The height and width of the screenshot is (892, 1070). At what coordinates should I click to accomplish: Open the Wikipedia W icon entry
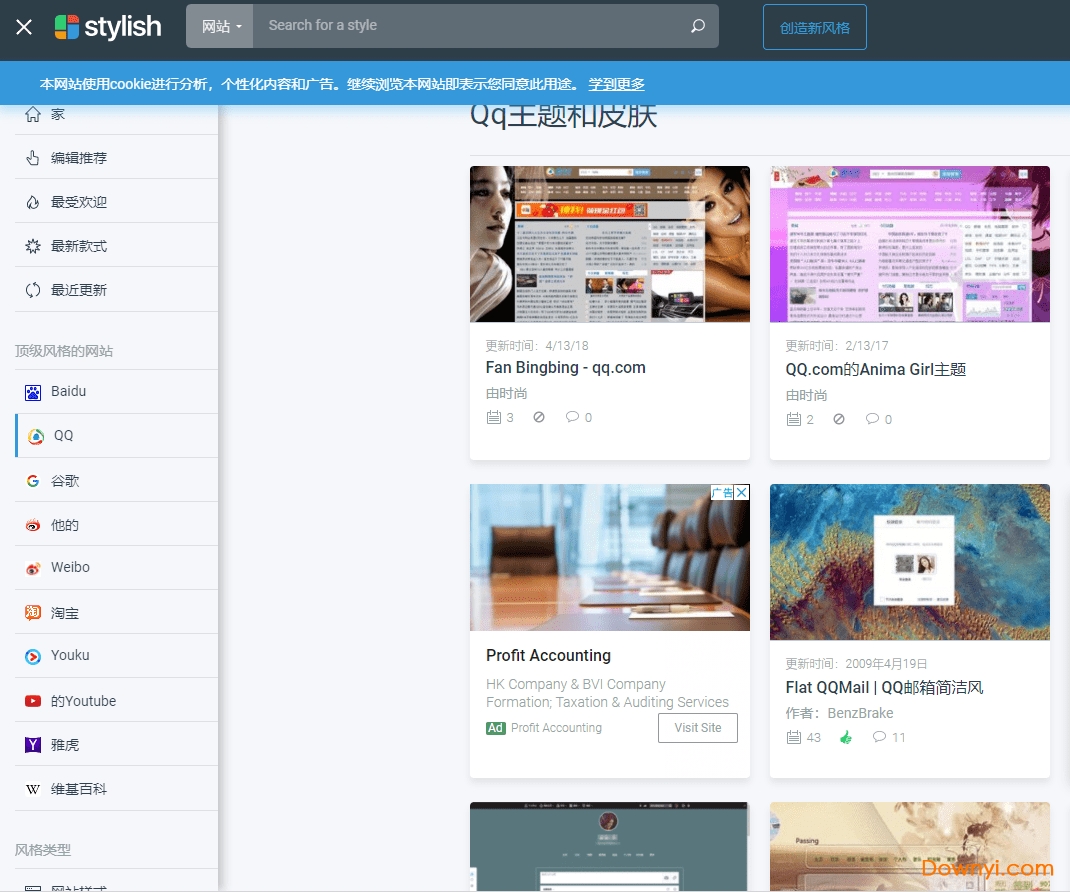33,789
